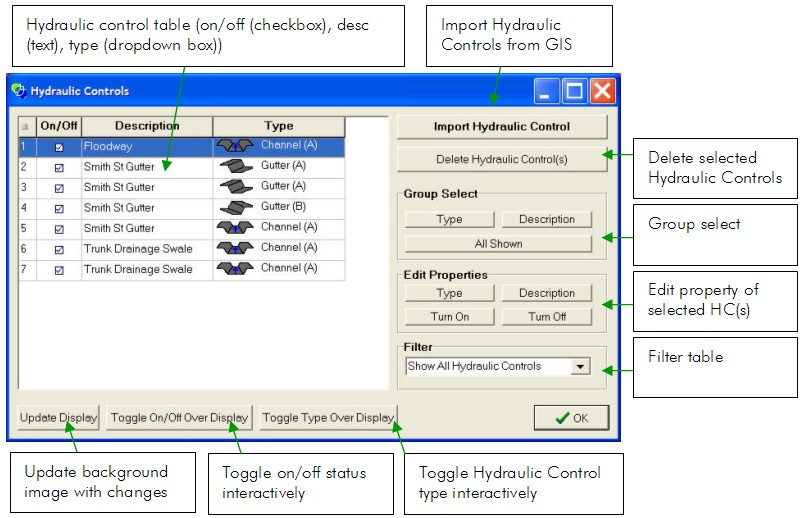Viewport: 800px width, 518px height.
Task: Toggle the On/Off checkbox in row 6
Action: 59,249
